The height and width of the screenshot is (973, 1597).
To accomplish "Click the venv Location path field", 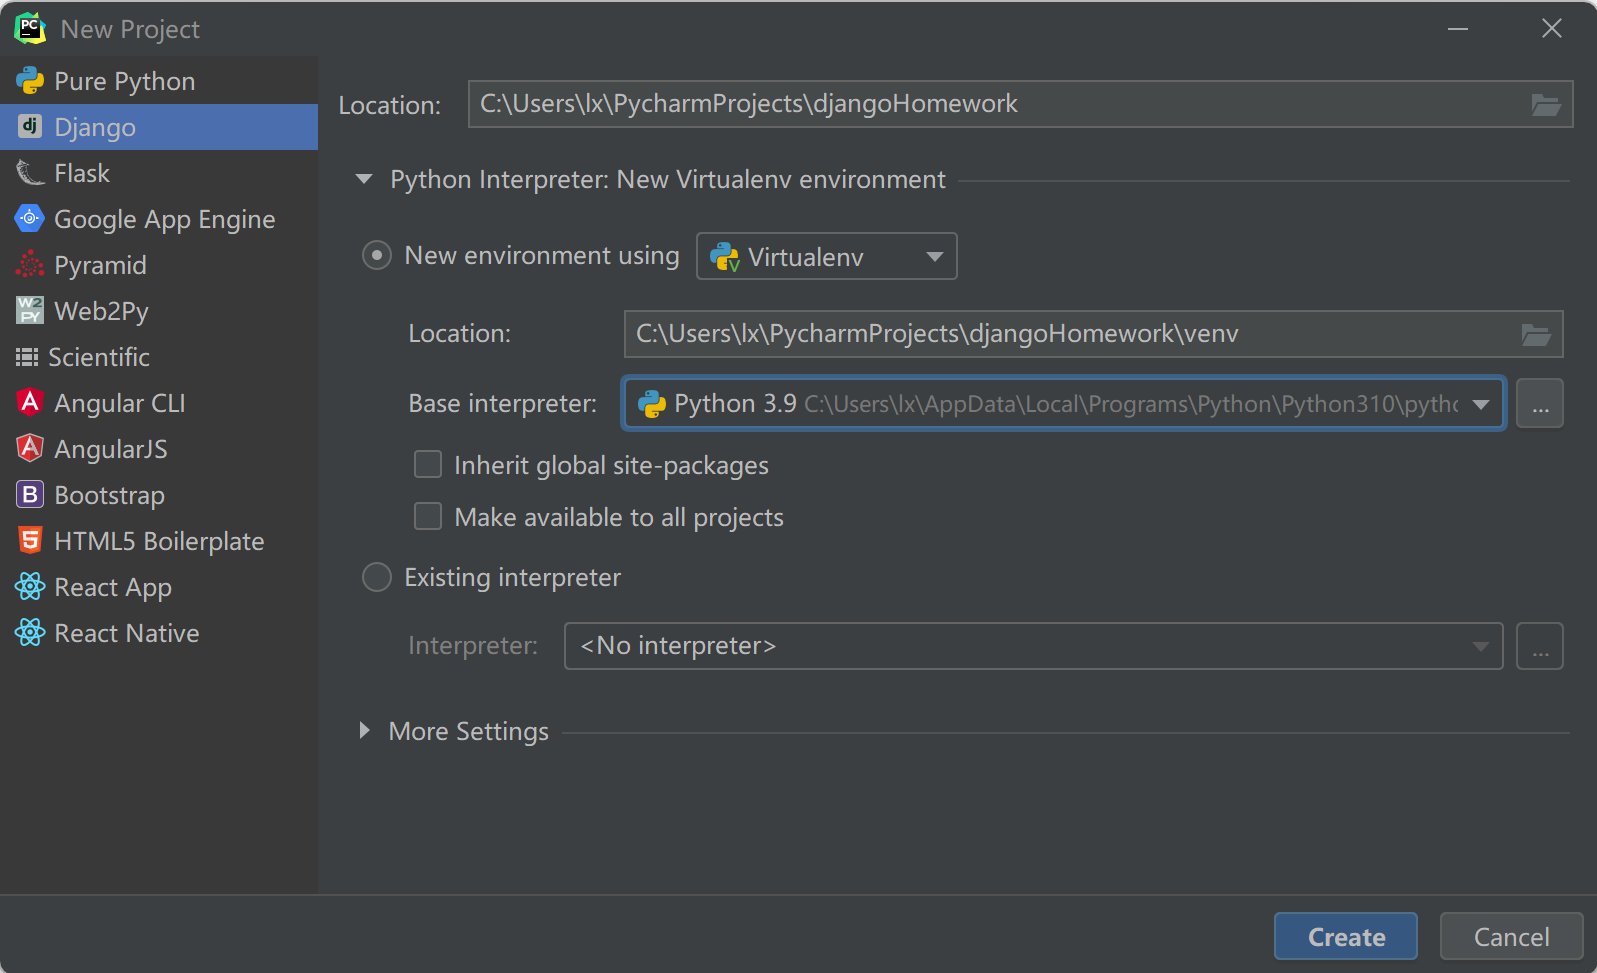I will click(x=1093, y=334).
